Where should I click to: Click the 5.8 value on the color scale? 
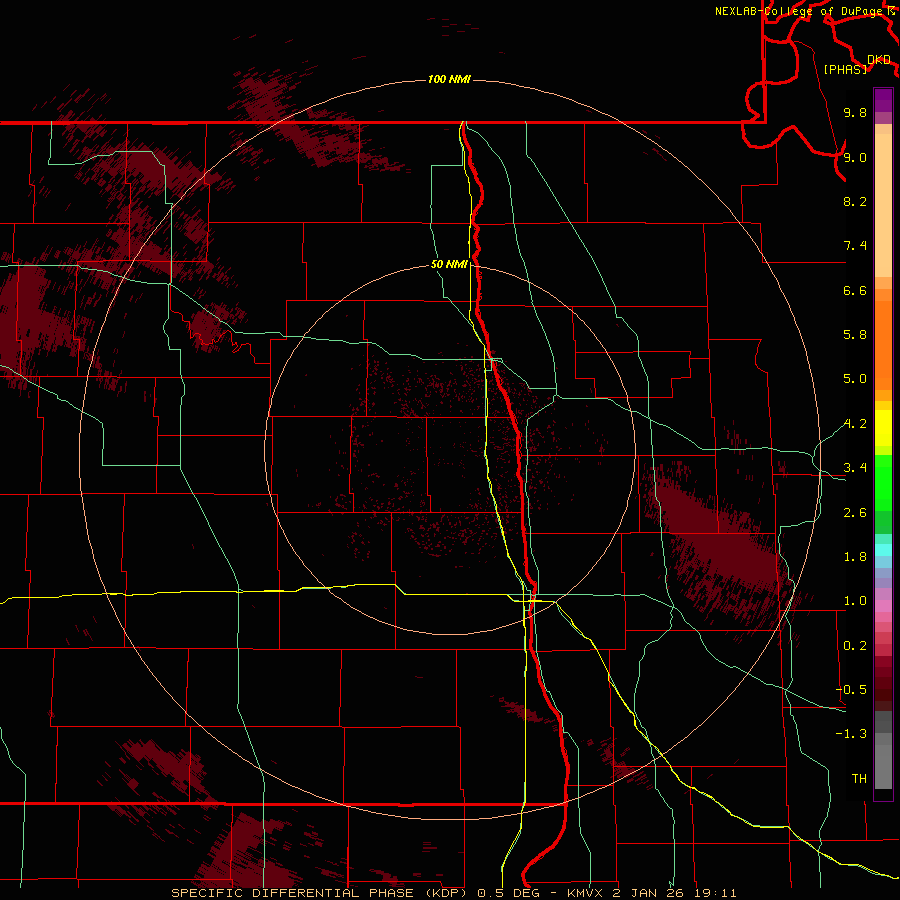point(855,335)
